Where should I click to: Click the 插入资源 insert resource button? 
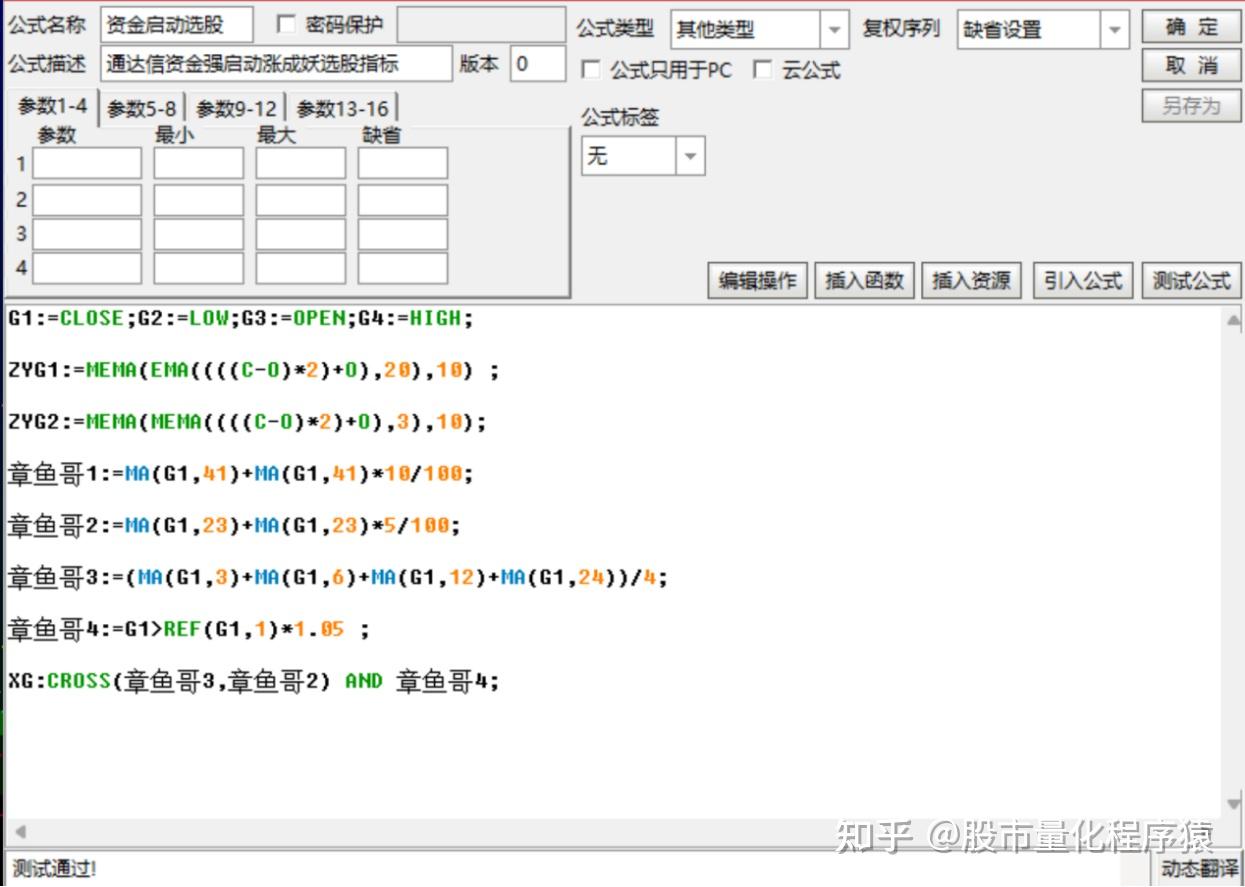click(x=972, y=281)
